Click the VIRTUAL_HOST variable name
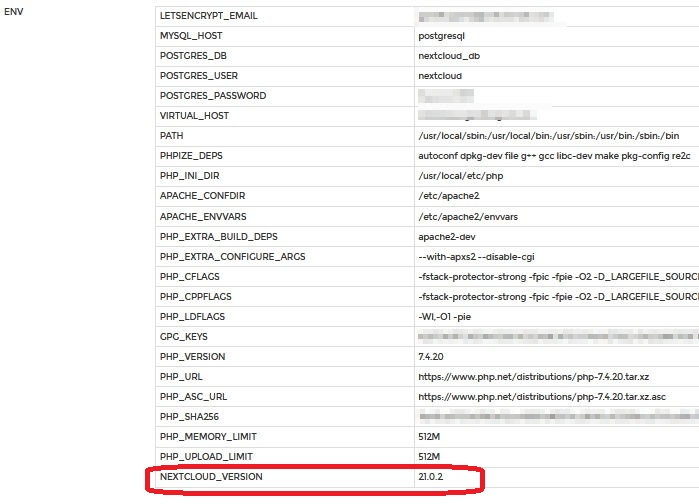This screenshot has width=699, height=504. coord(194,116)
